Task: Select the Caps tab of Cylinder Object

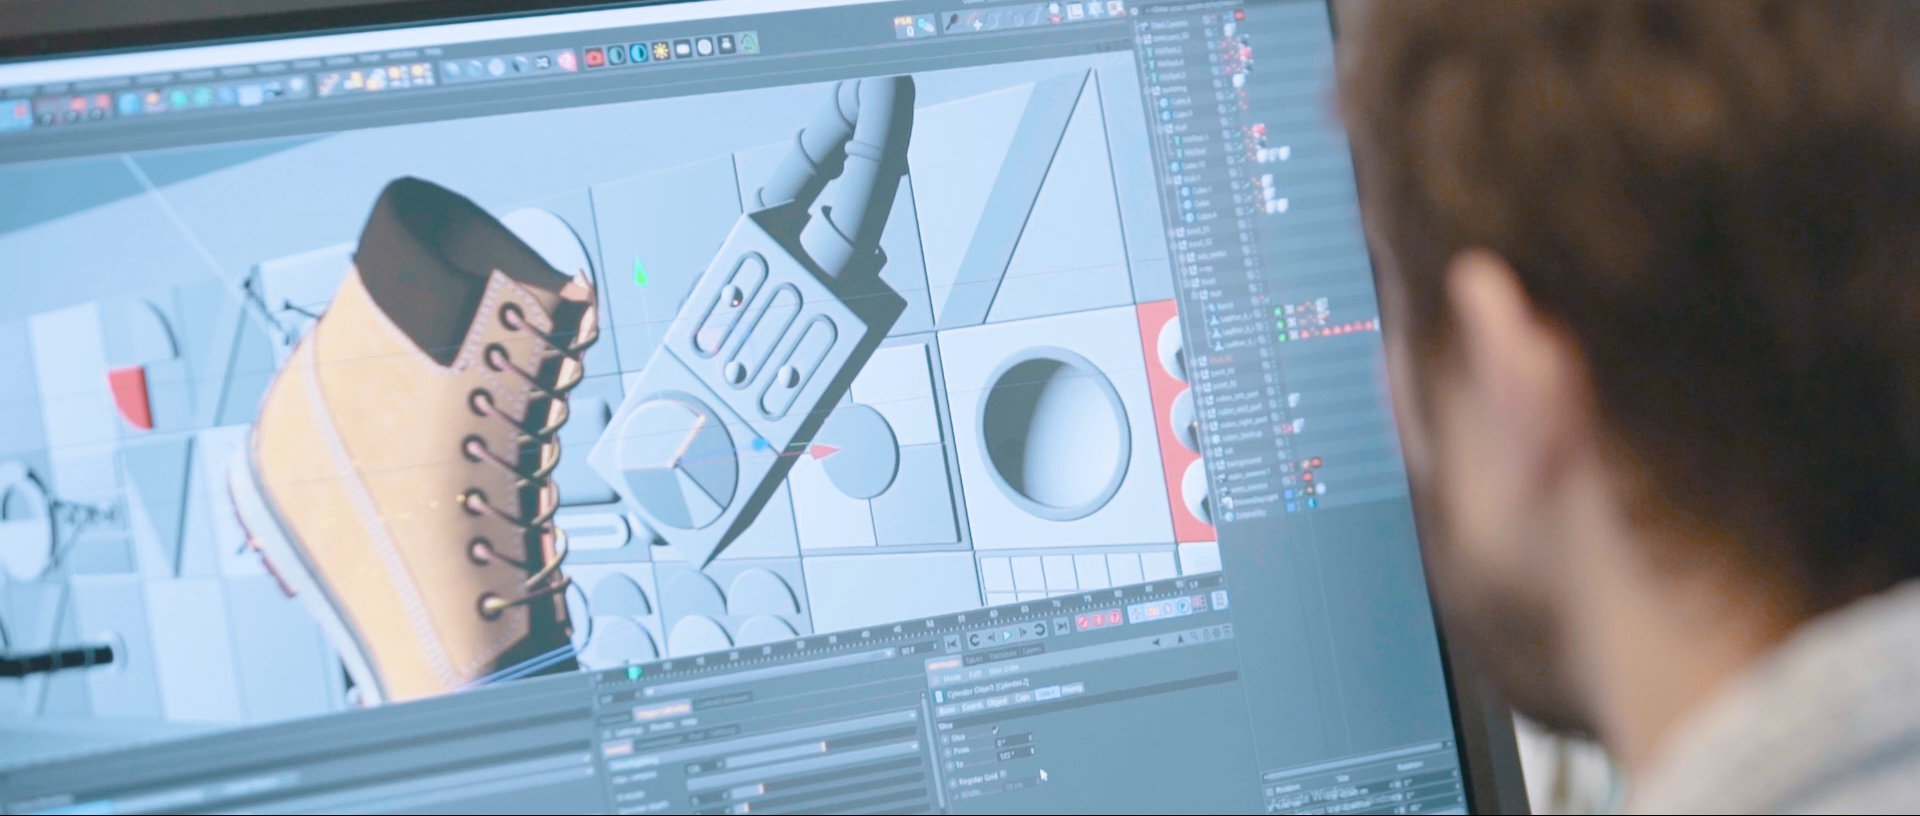Action: click(x=1022, y=697)
